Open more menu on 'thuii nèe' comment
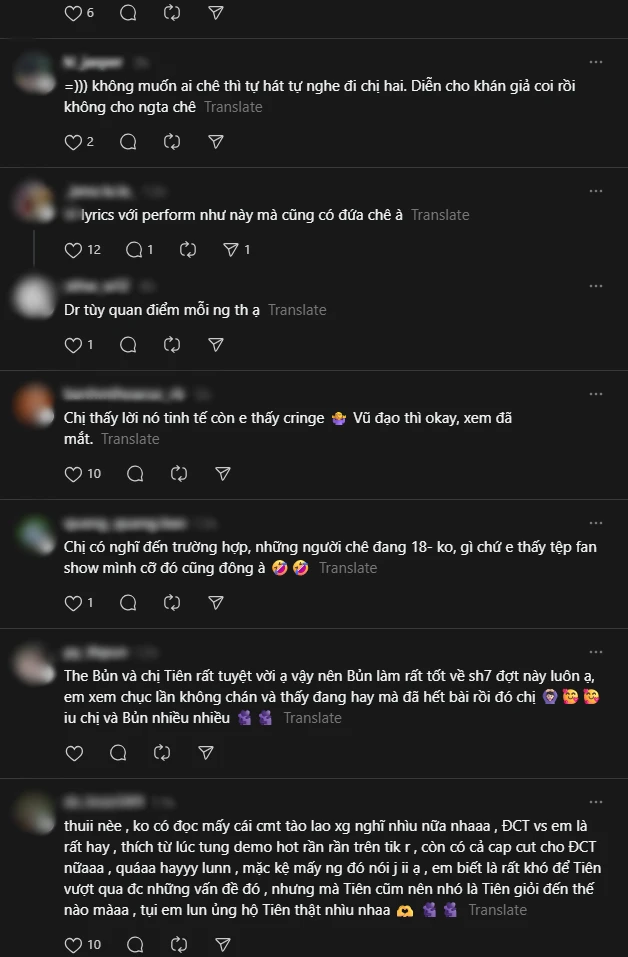The width and height of the screenshot is (628, 957). pyautogui.click(x=596, y=802)
